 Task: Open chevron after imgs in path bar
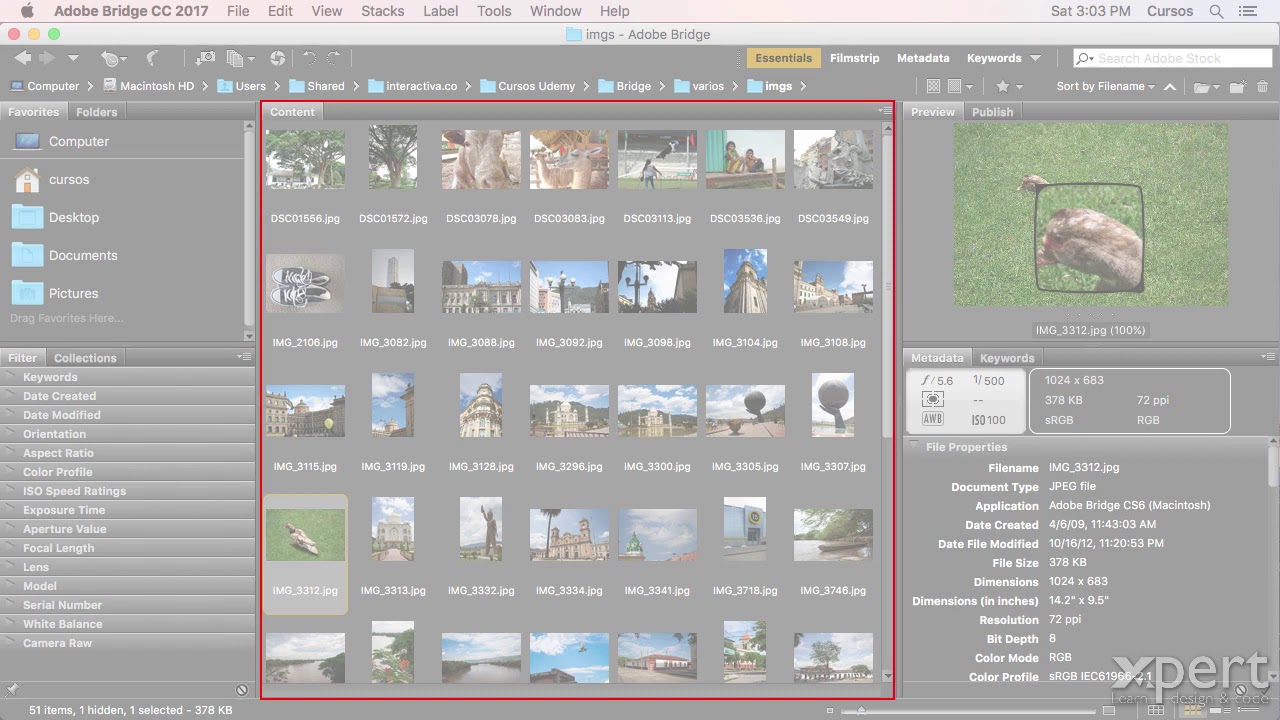coord(803,86)
